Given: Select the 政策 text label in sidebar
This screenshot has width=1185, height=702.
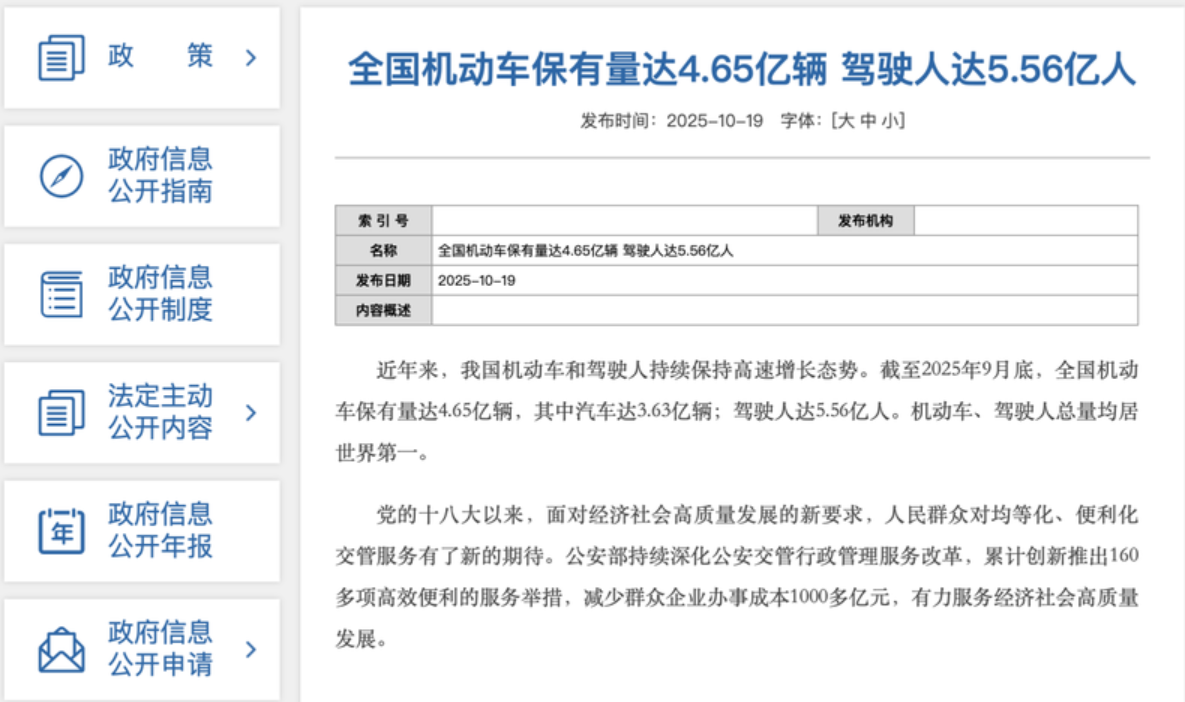Looking at the screenshot, I should coord(160,56).
